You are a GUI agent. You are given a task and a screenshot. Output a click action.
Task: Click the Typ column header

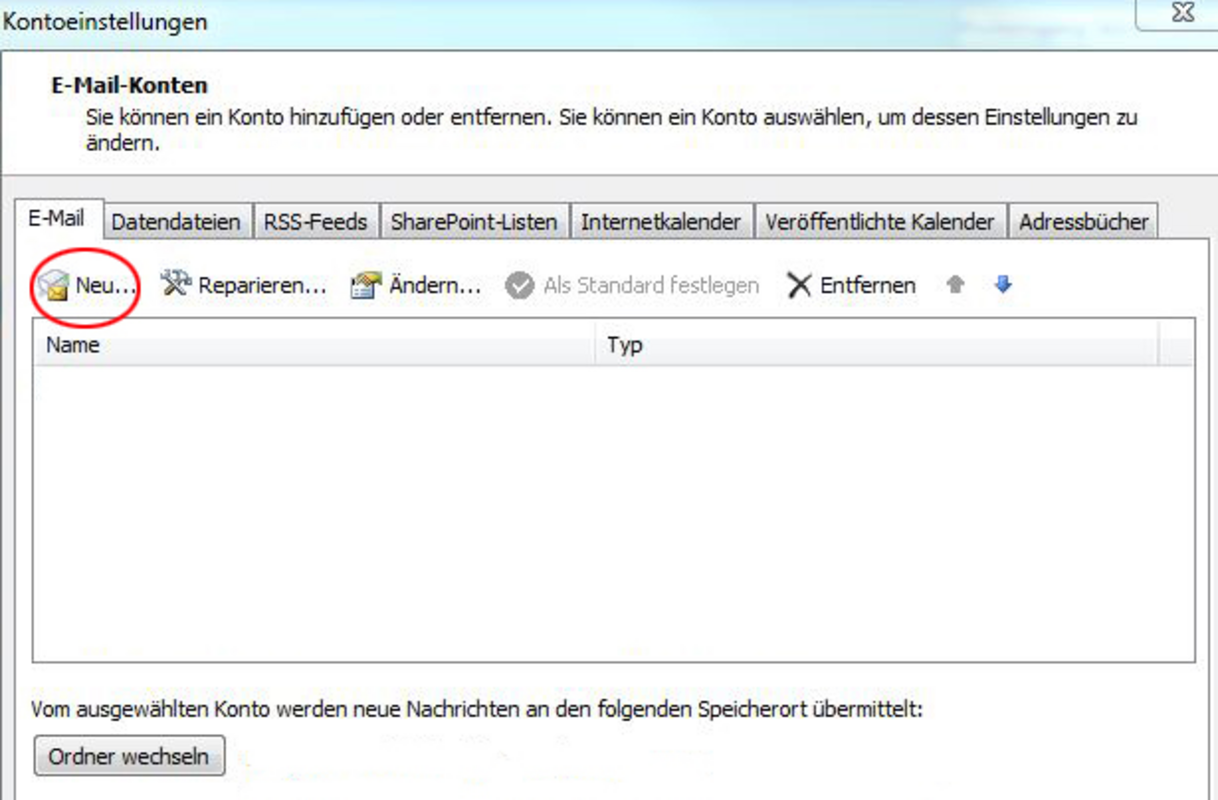click(876, 345)
